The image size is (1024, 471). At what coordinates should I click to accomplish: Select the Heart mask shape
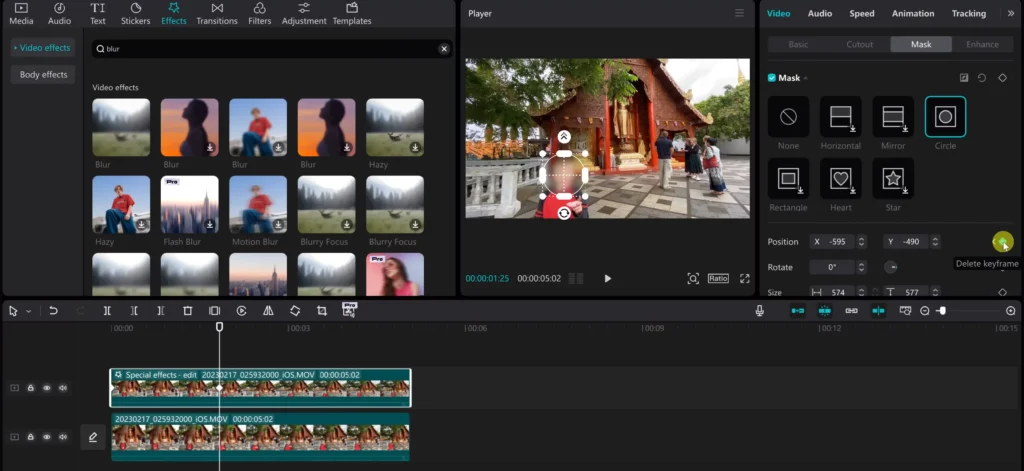(840, 178)
